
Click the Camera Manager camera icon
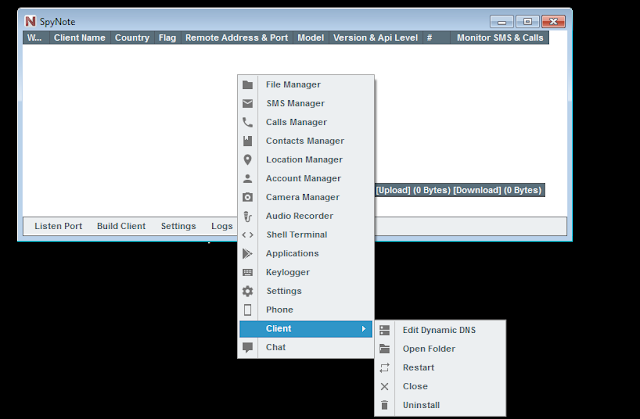tap(247, 197)
